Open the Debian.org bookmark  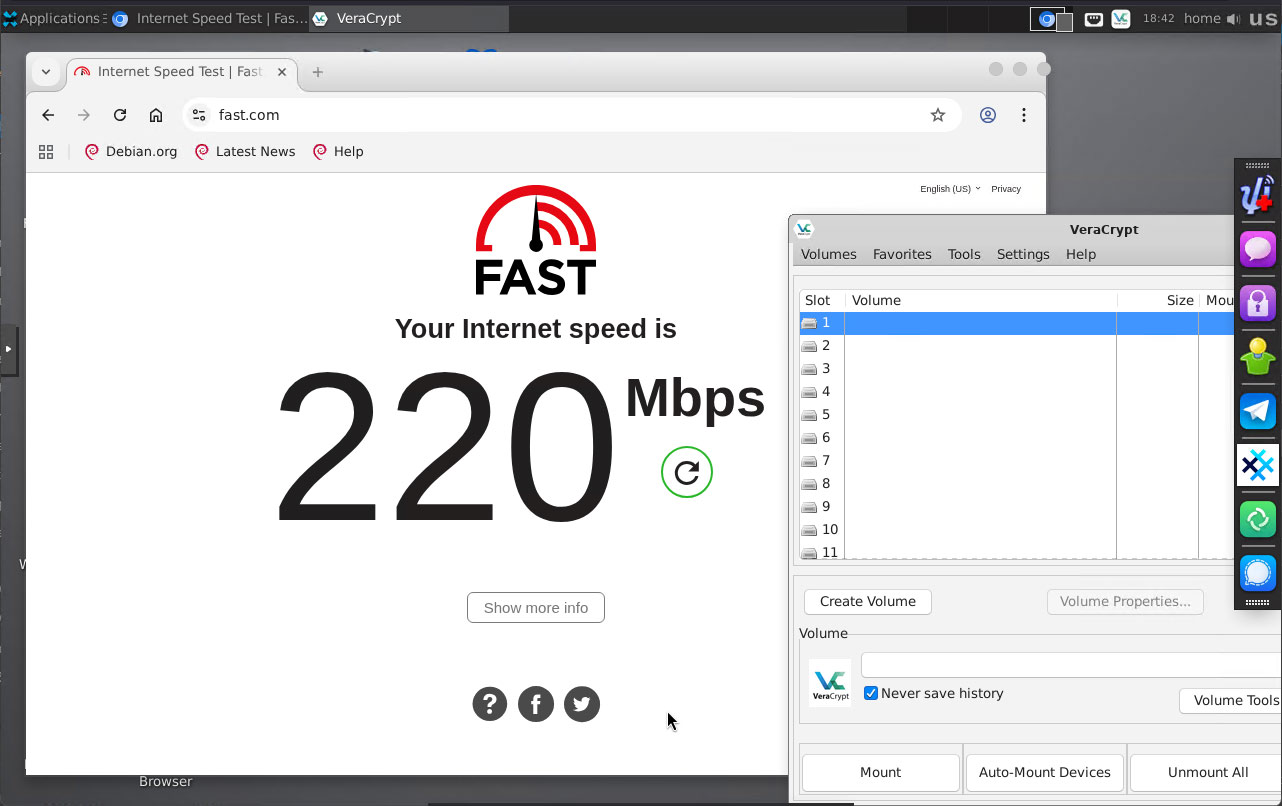pyautogui.click(x=131, y=152)
